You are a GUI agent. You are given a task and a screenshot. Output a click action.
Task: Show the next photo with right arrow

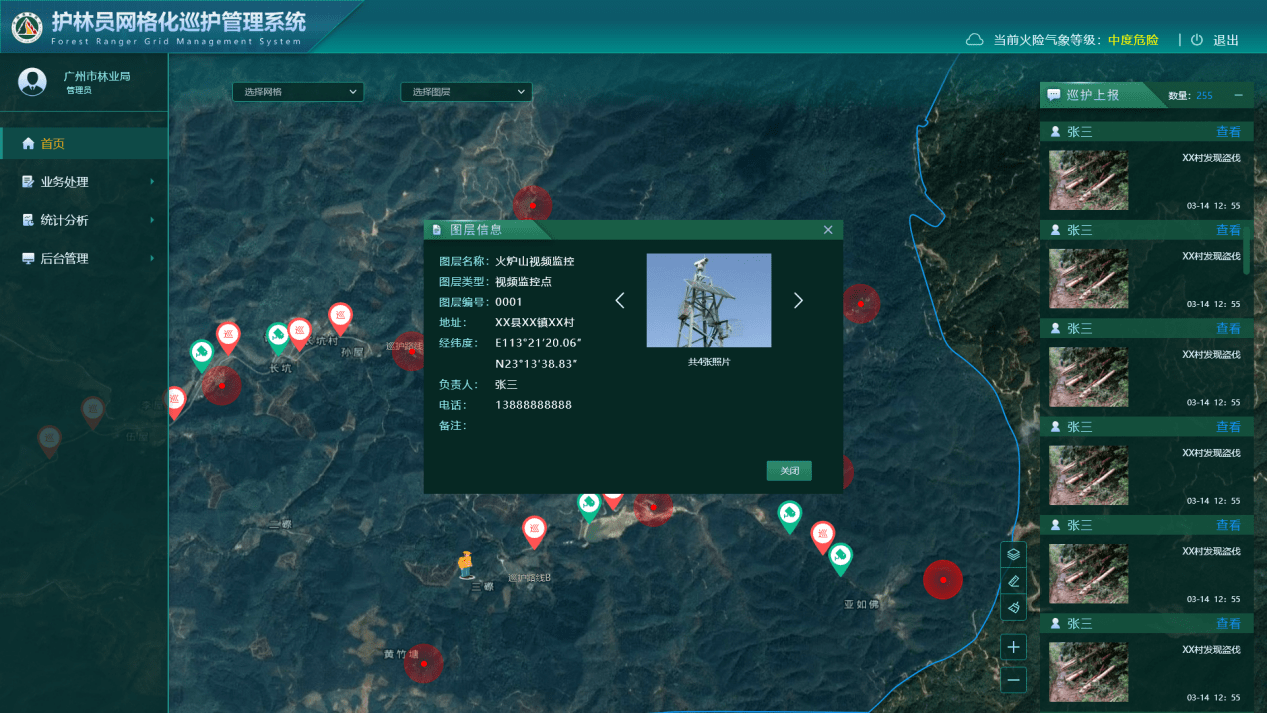pyautogui.click(x=798, y=300)
